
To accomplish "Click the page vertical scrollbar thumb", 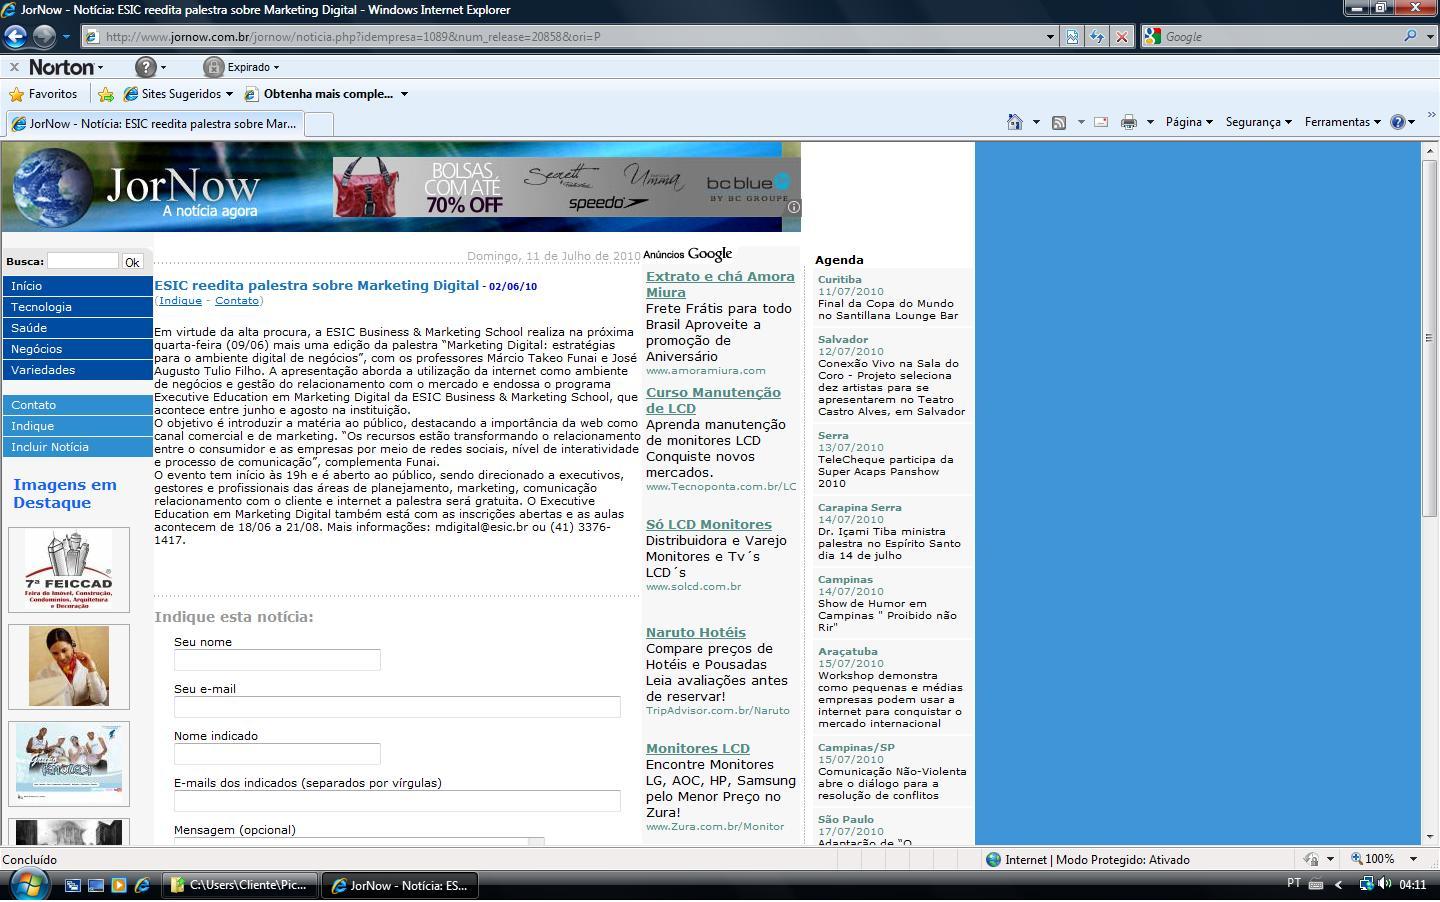I will coord(1430,338).
